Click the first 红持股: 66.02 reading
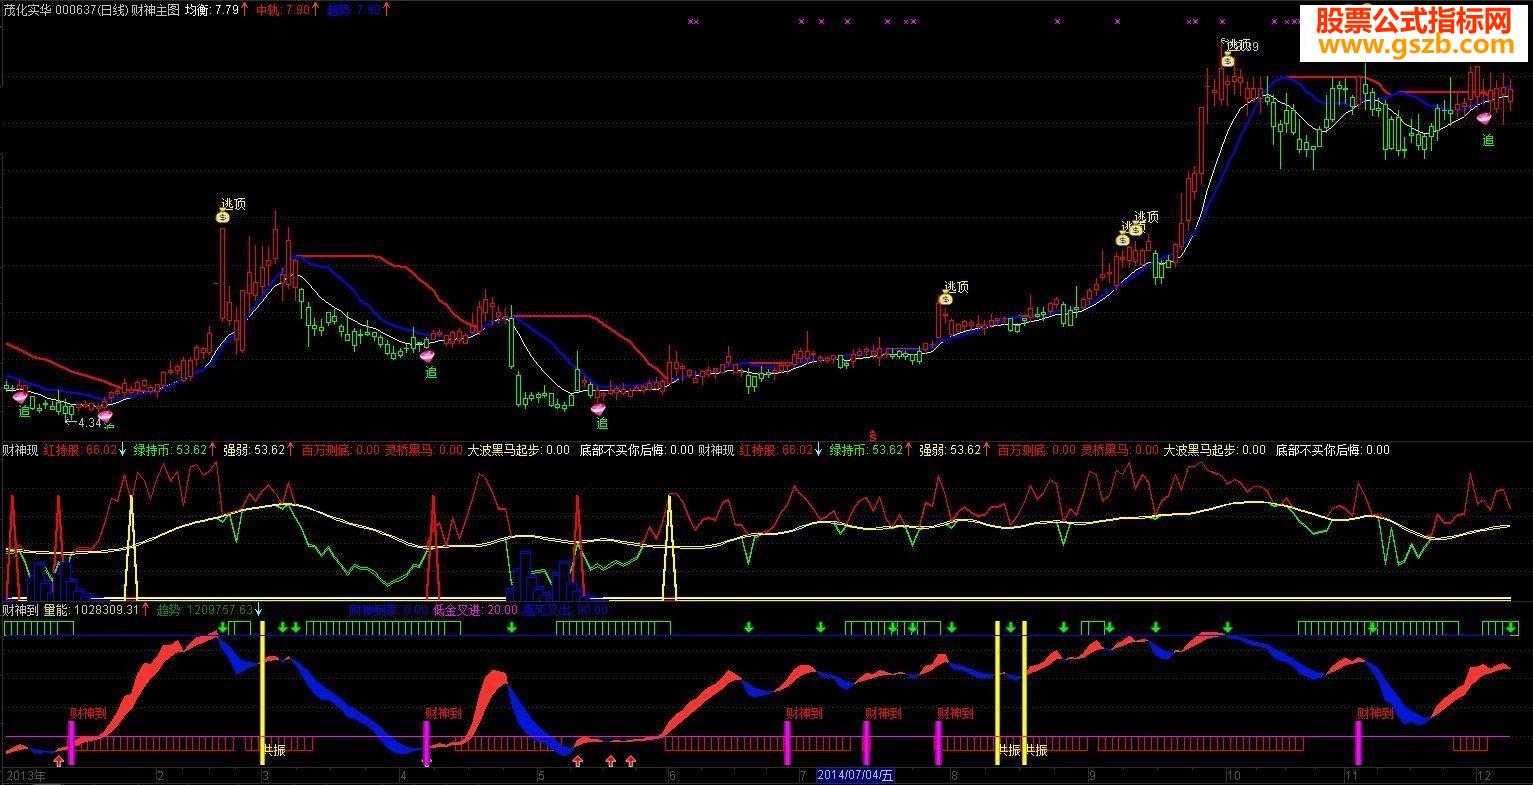 (x=79, y=450)
